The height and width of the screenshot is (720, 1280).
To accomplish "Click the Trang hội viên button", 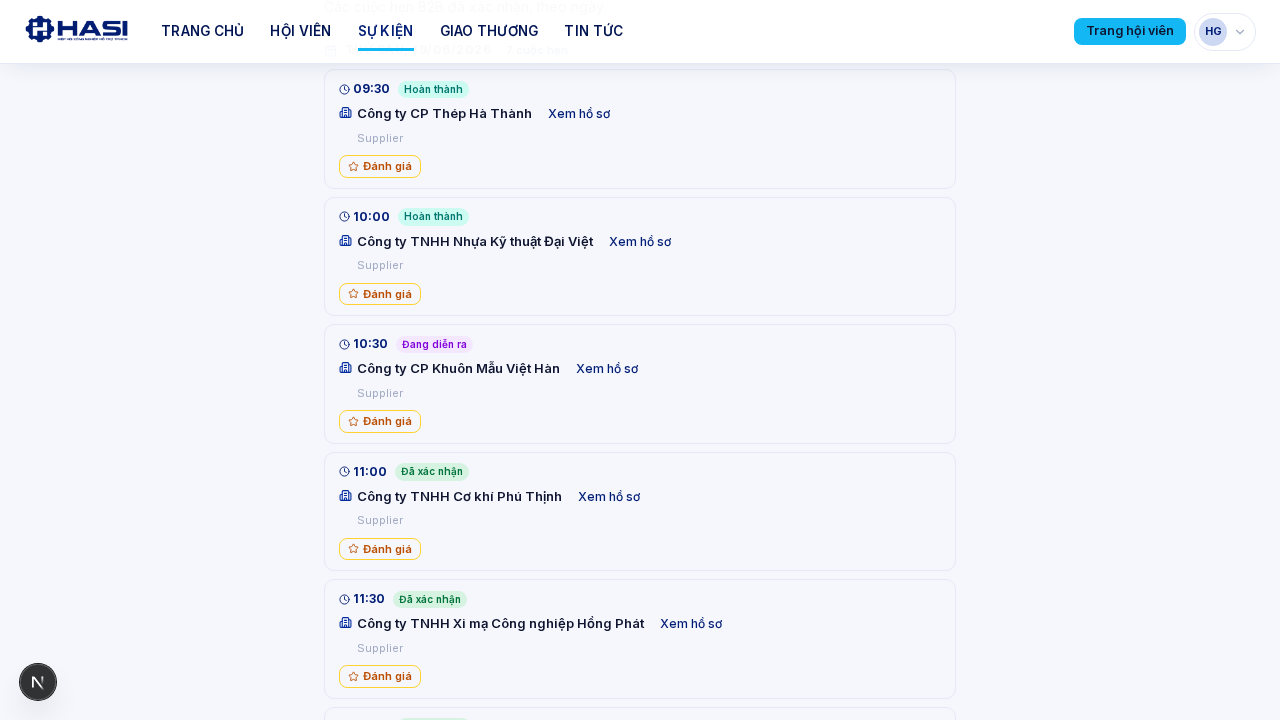I will (x=1130, y=31).
